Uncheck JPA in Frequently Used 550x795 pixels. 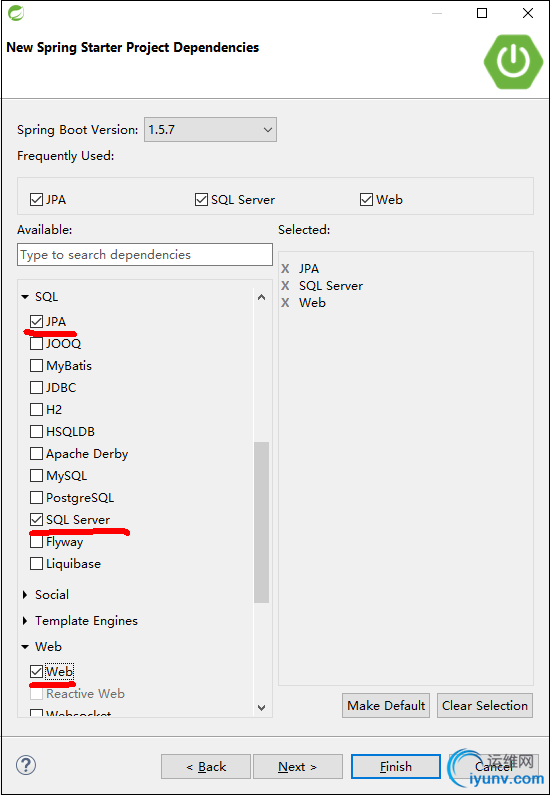(36, 200)
